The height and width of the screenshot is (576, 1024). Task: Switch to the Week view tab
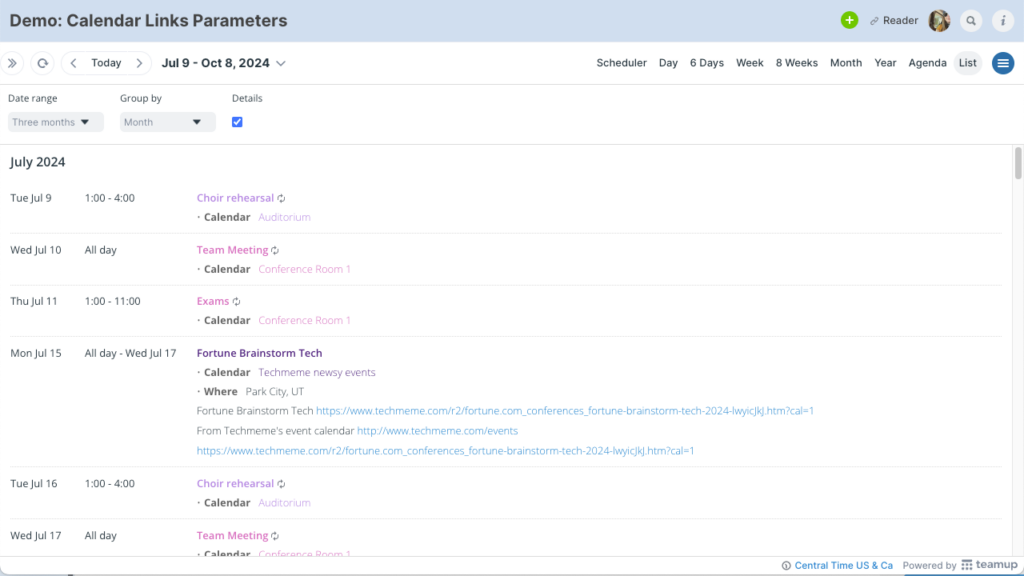[x=749, y=62]
